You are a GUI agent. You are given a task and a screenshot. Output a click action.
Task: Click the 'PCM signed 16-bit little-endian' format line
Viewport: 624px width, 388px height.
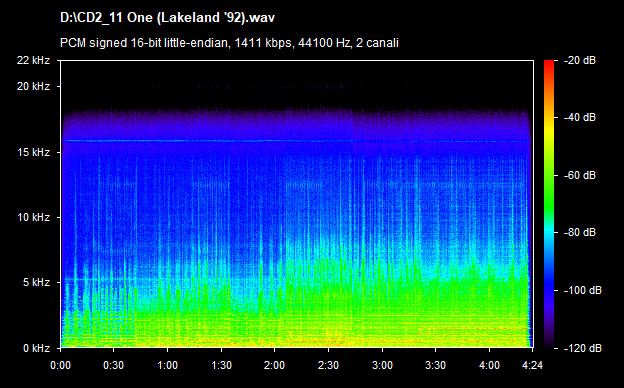(x=229, y=43)
